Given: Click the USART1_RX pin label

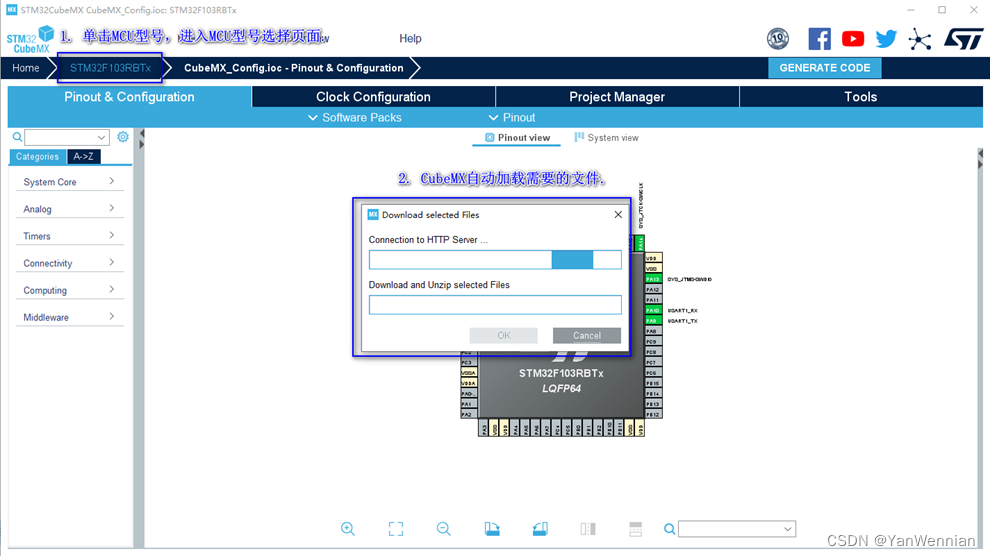Looking at the screenshot, I should [x=683, y=311].
